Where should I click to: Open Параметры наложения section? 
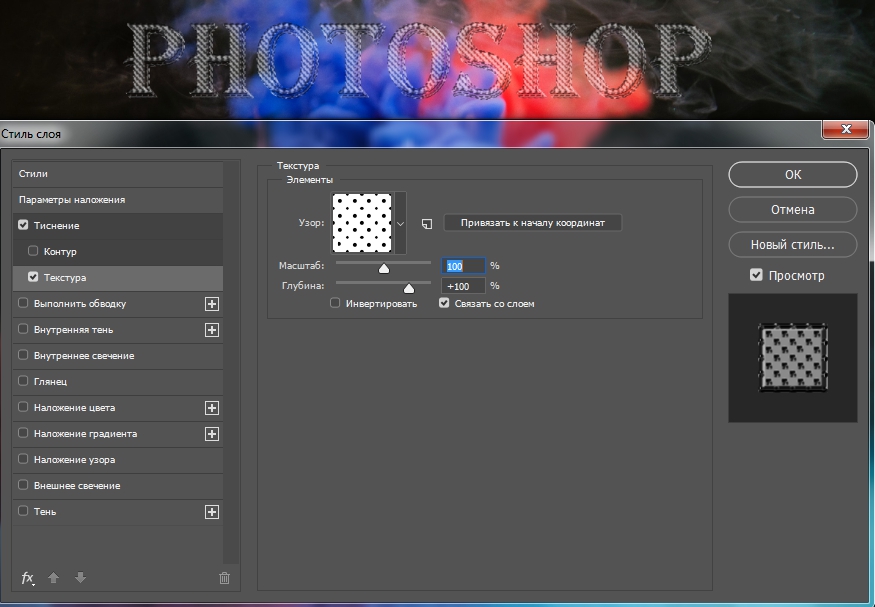point(118,200)
